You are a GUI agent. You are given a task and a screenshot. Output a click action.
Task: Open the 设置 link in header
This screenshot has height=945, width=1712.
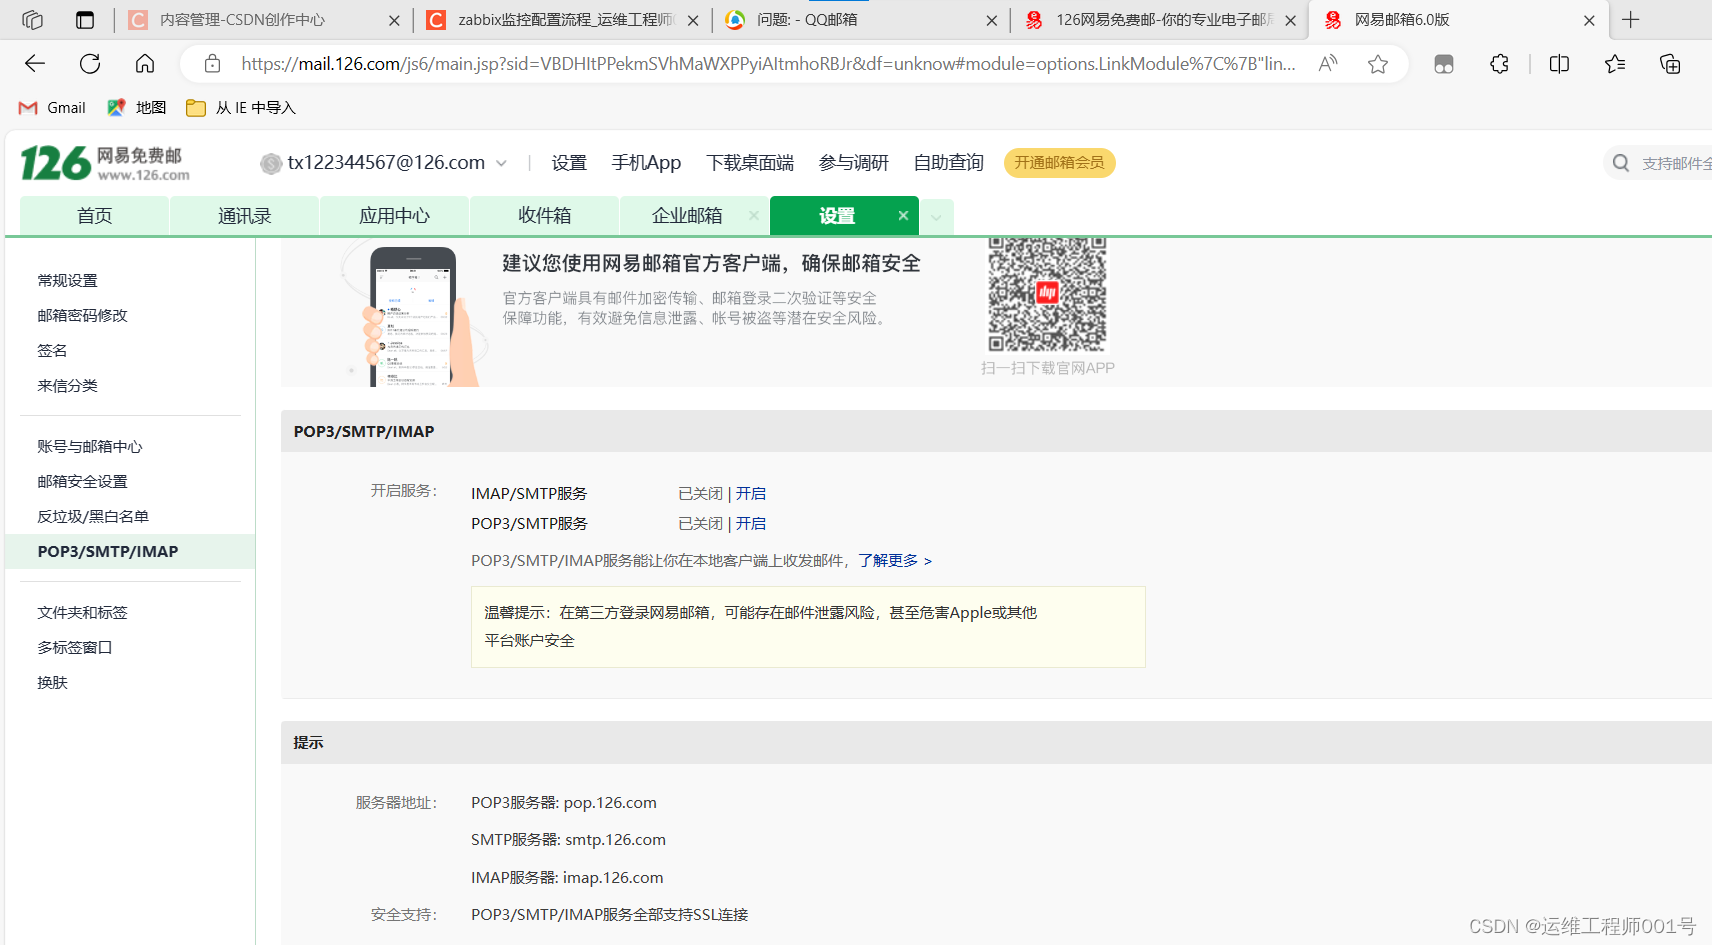pyautogui.click(x=569, y=163)
